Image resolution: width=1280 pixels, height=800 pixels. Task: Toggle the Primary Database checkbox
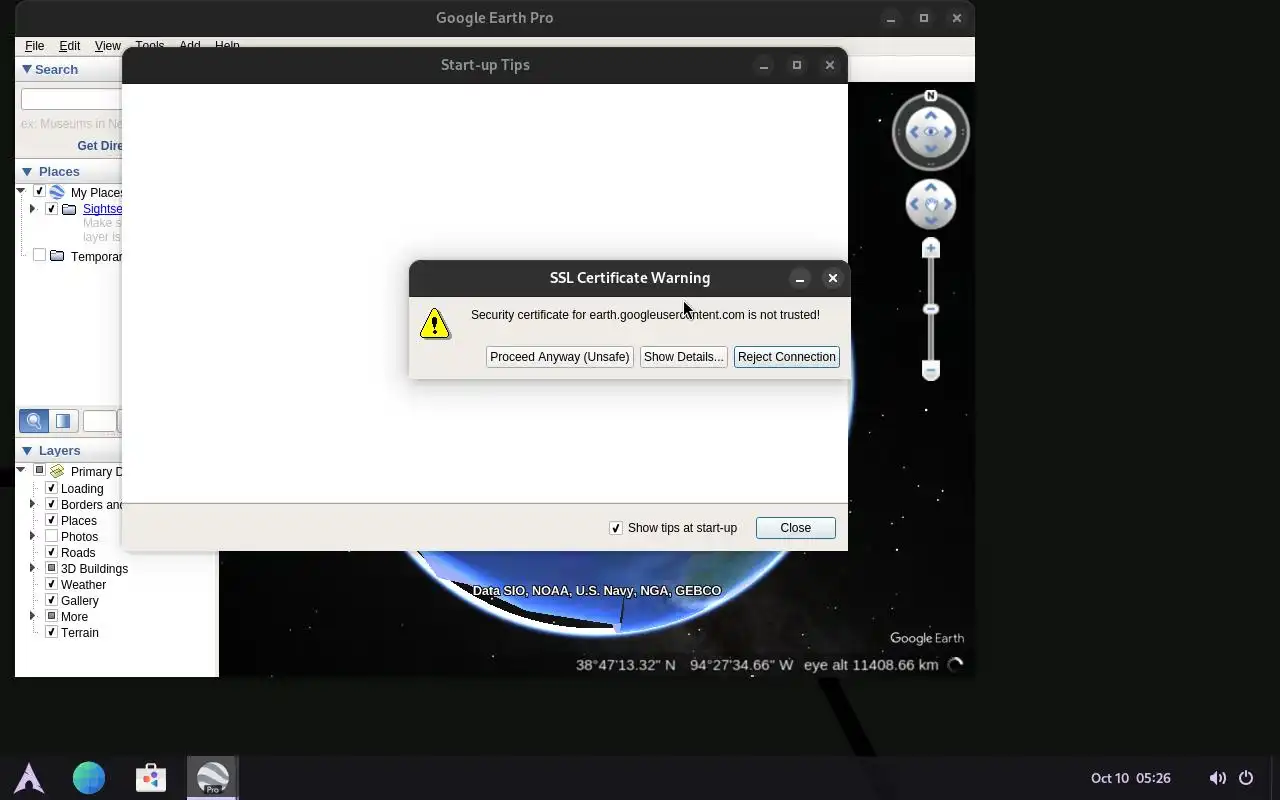tap(39, 471)
